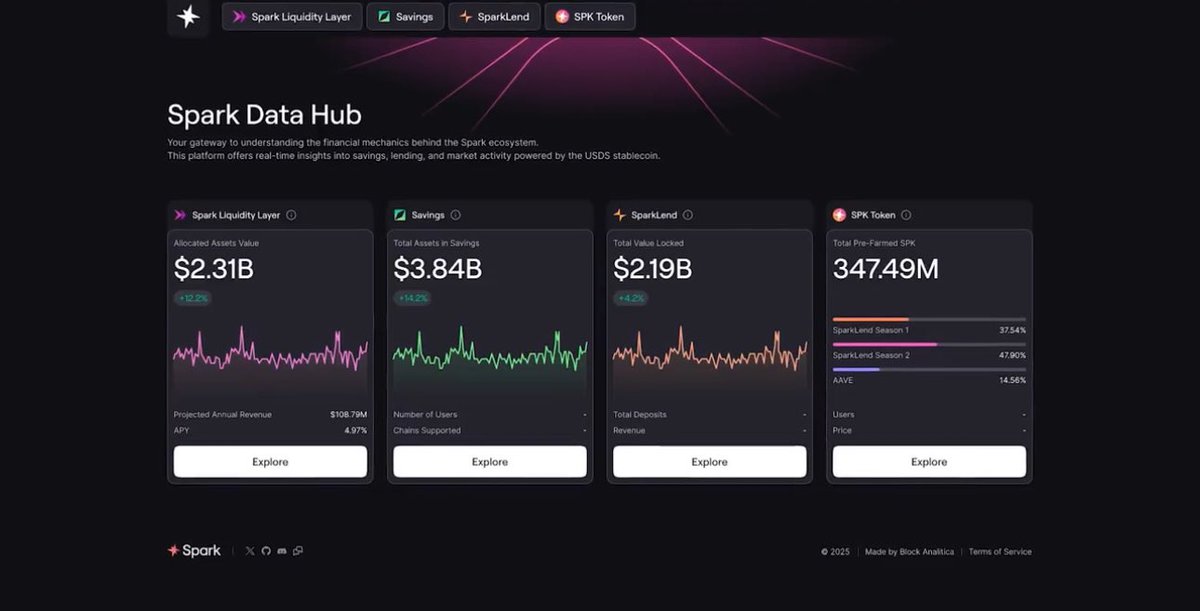Explore the Savings card
Screen dimensions: 1200x611
490,462
